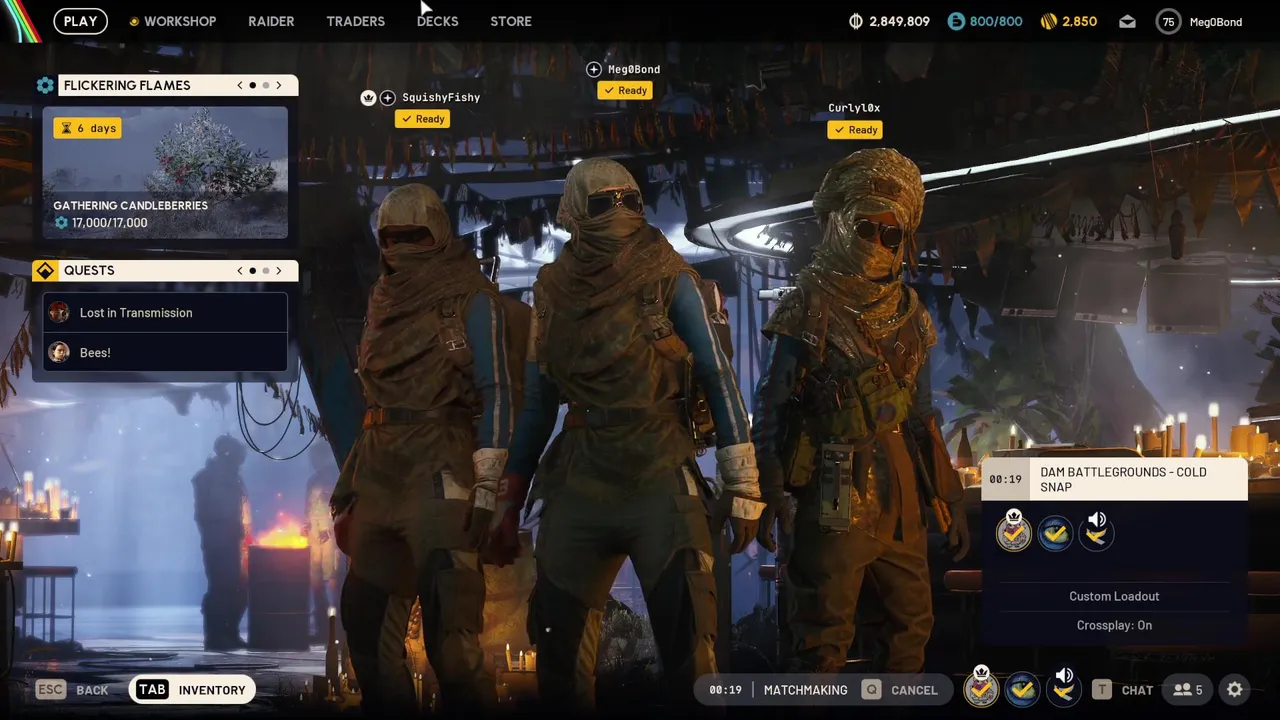1280x720 pixels.
Task: Toggle Curly10x Ready status
Action: coord(855,130)
